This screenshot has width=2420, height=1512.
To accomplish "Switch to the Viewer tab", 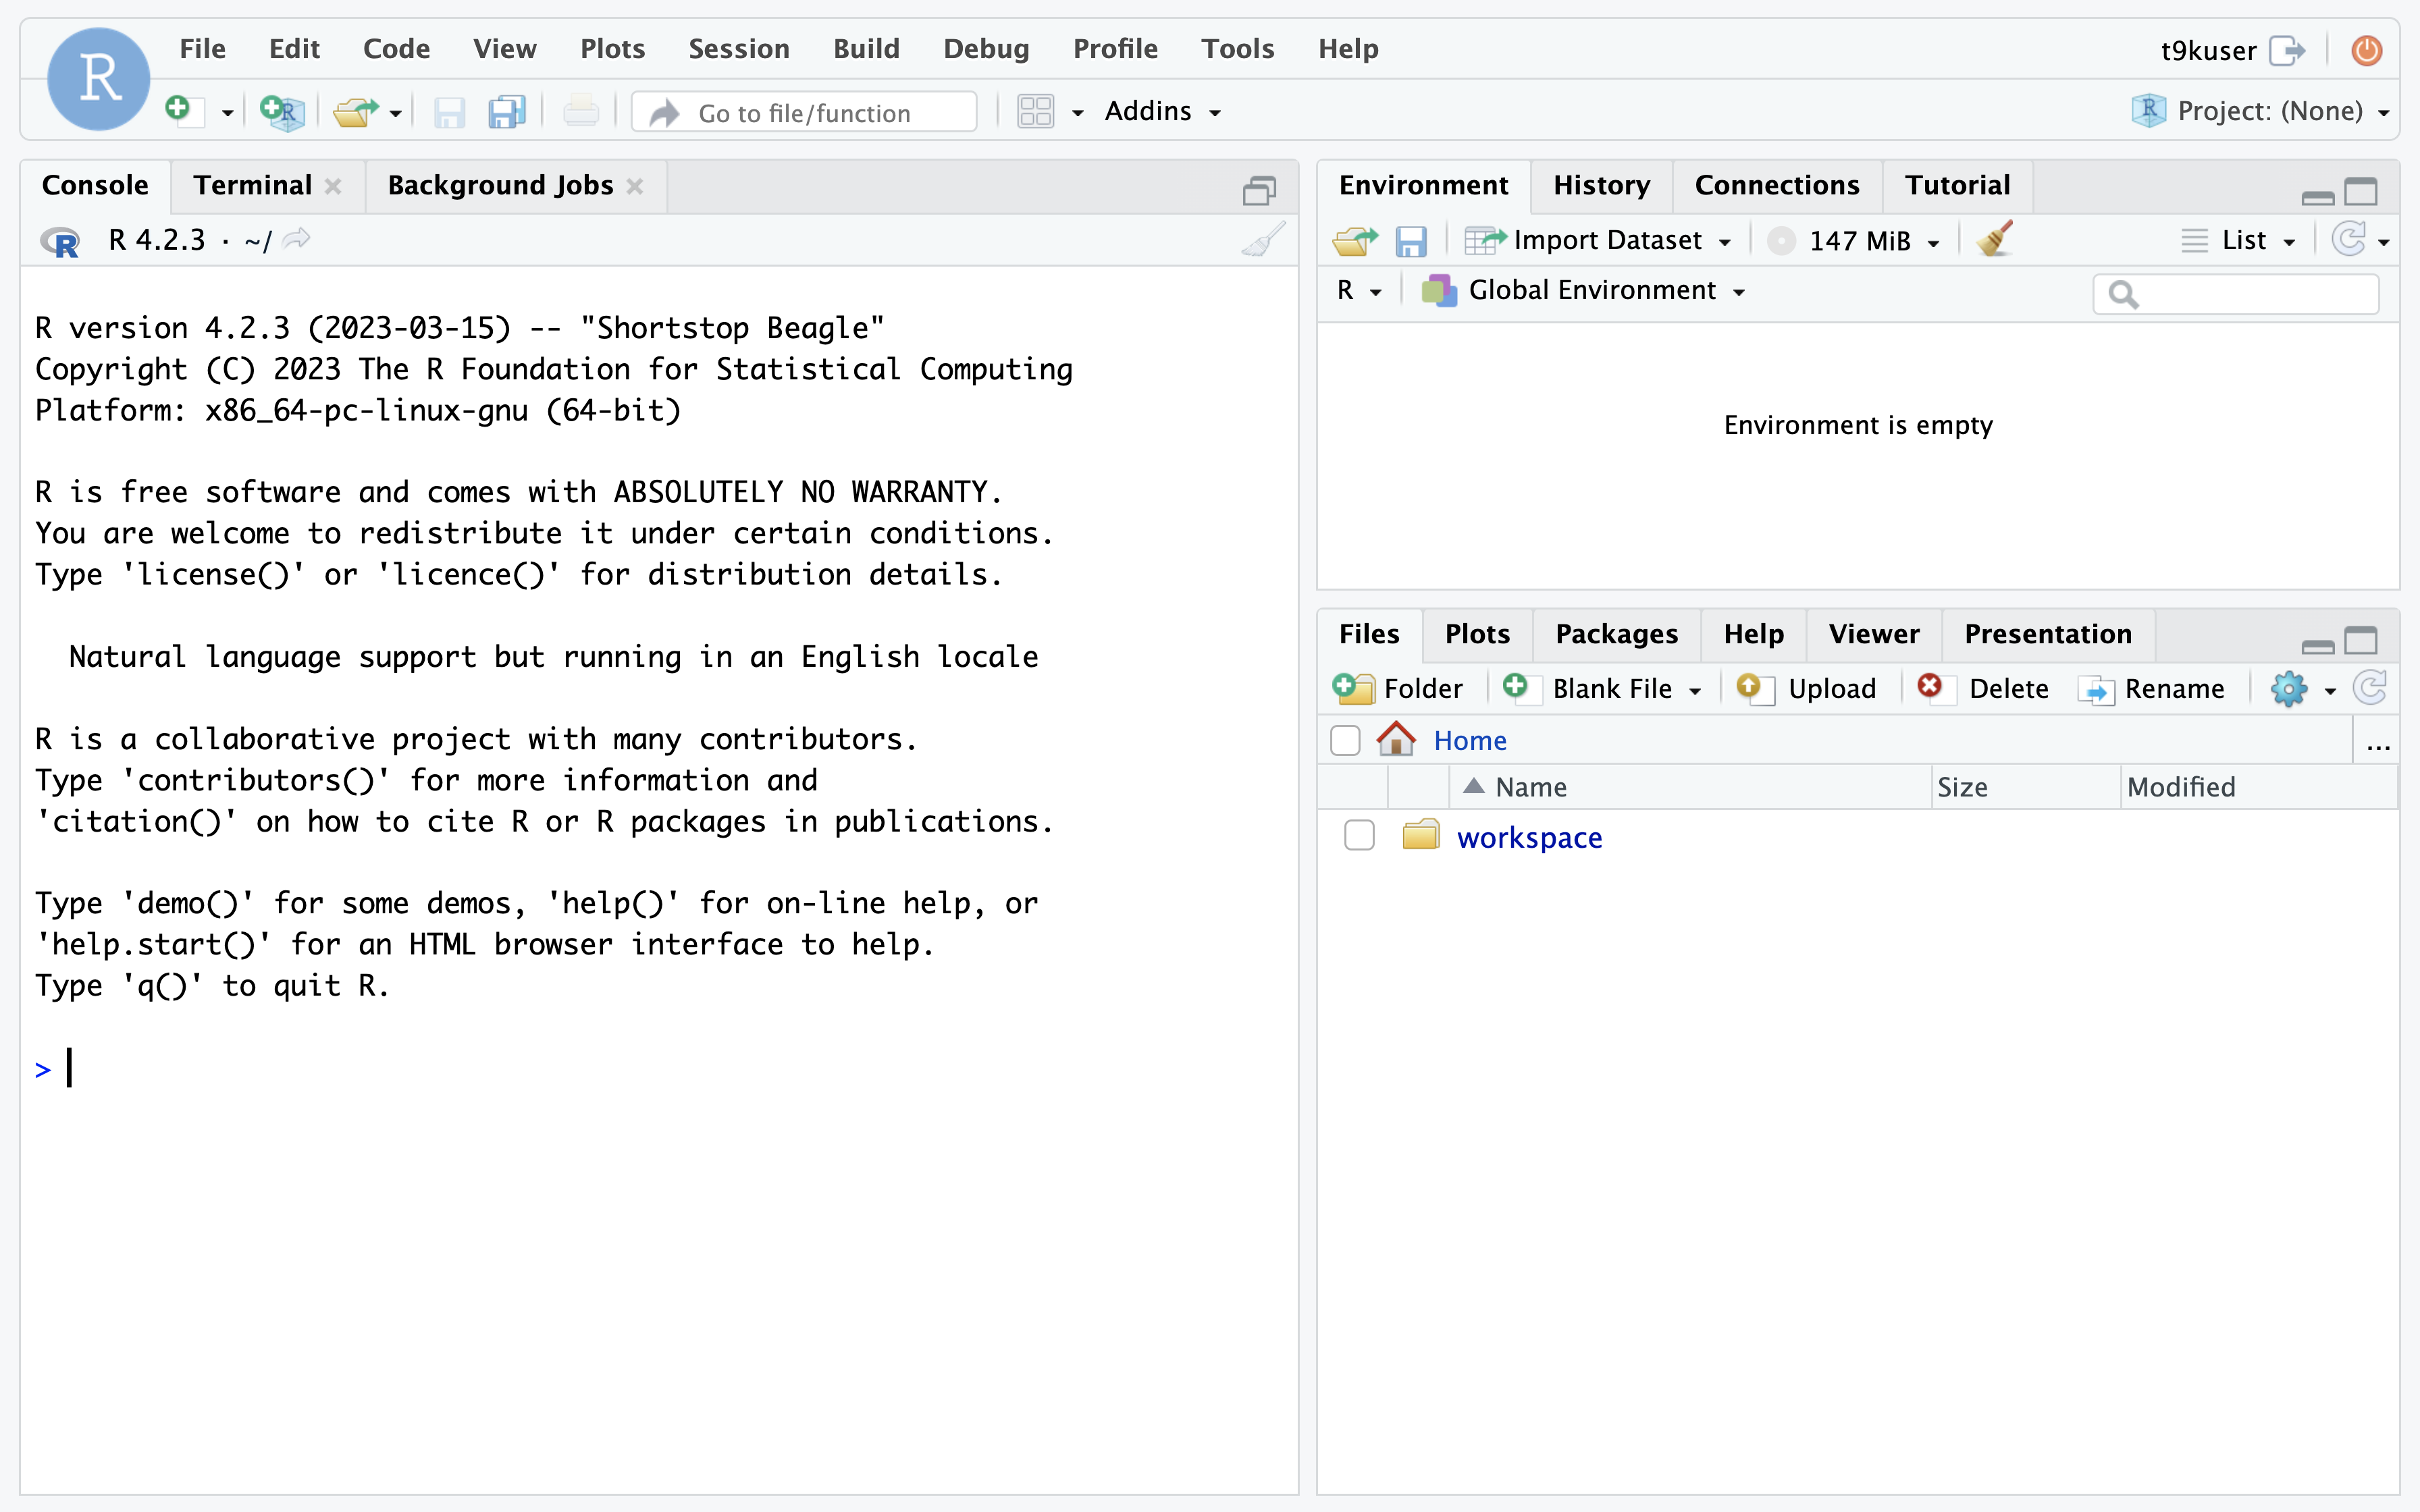I will (x=1874, y=634).
